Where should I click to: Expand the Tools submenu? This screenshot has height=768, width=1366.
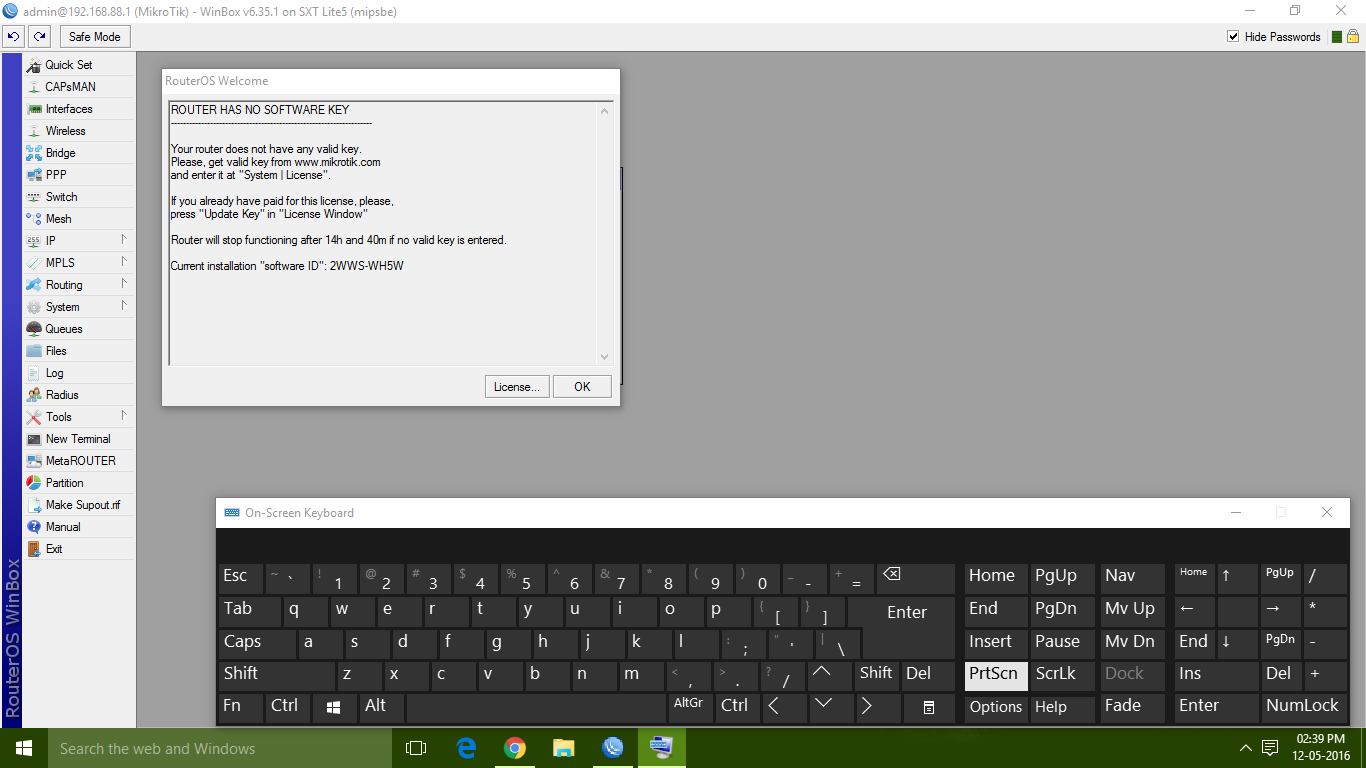pos(79,417)
